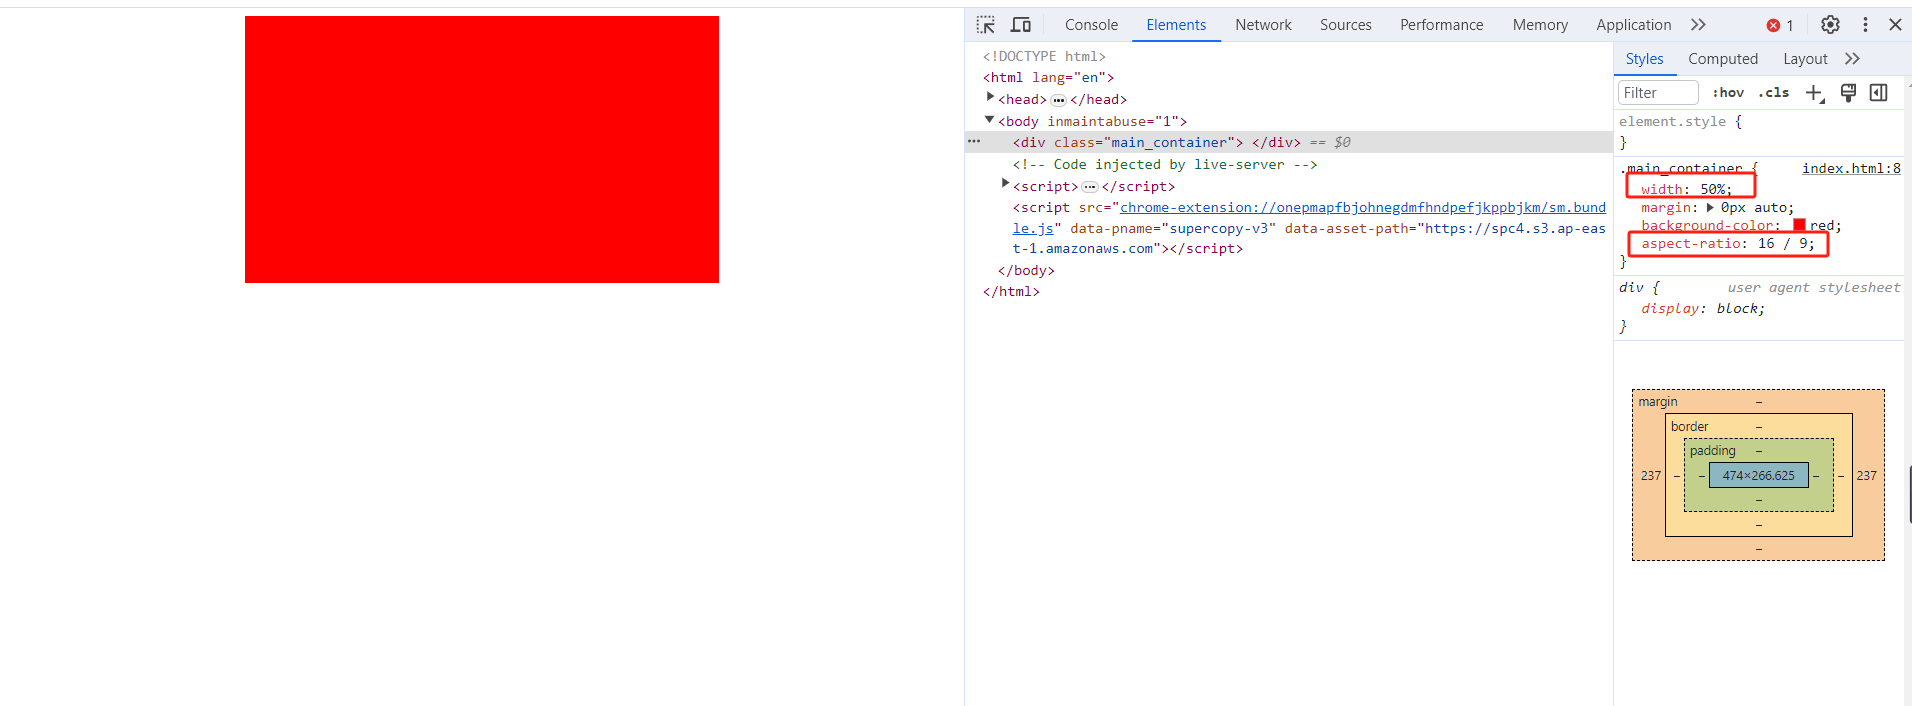Edit the aspect-ratio 16 / 9 value

(x=1782, y=243)
